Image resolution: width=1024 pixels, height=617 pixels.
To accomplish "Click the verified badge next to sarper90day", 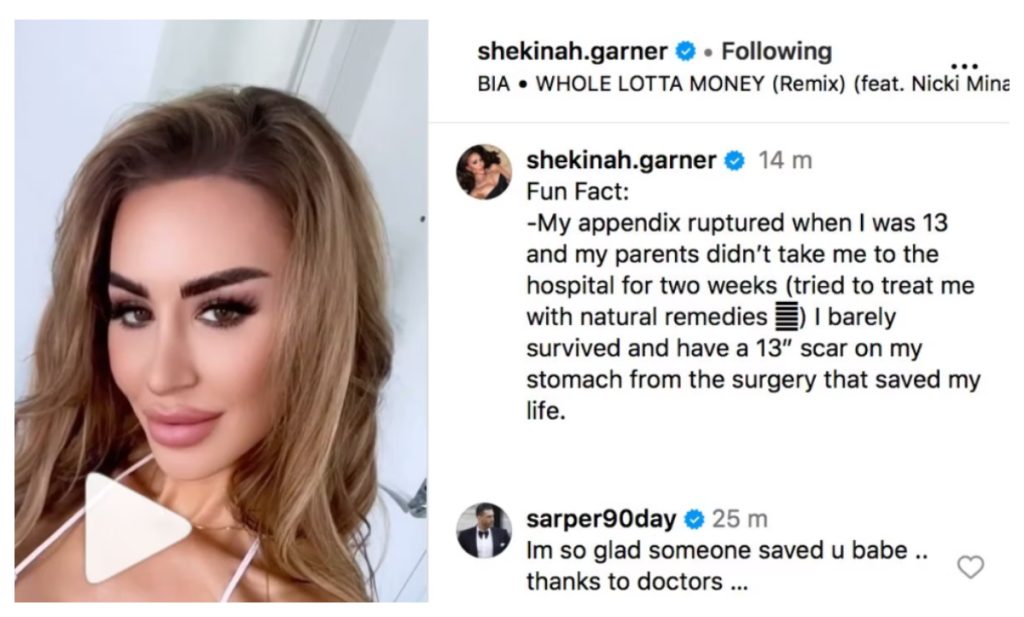I will click(x=694, y=519).
